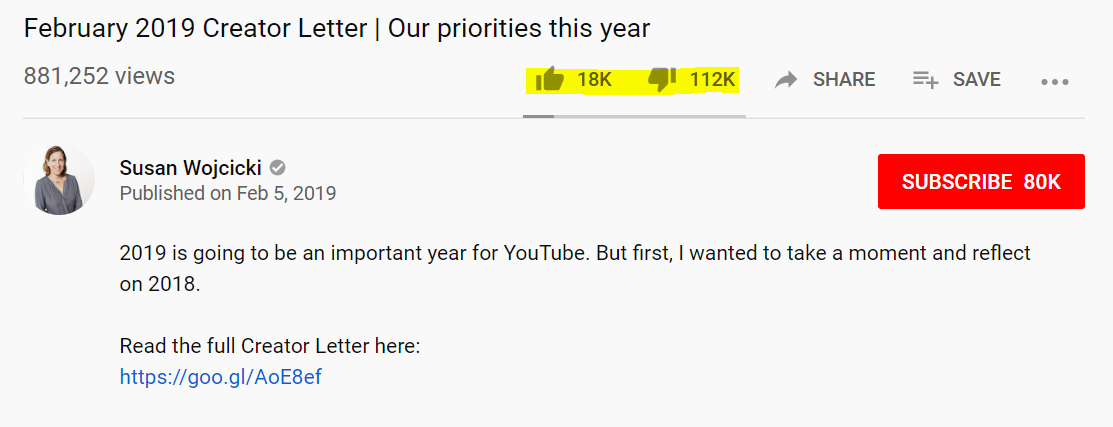The height and width of the screenshot is (427, 1113).
Task: Click the save to playlist icon
Action: [x=925, y=80]
